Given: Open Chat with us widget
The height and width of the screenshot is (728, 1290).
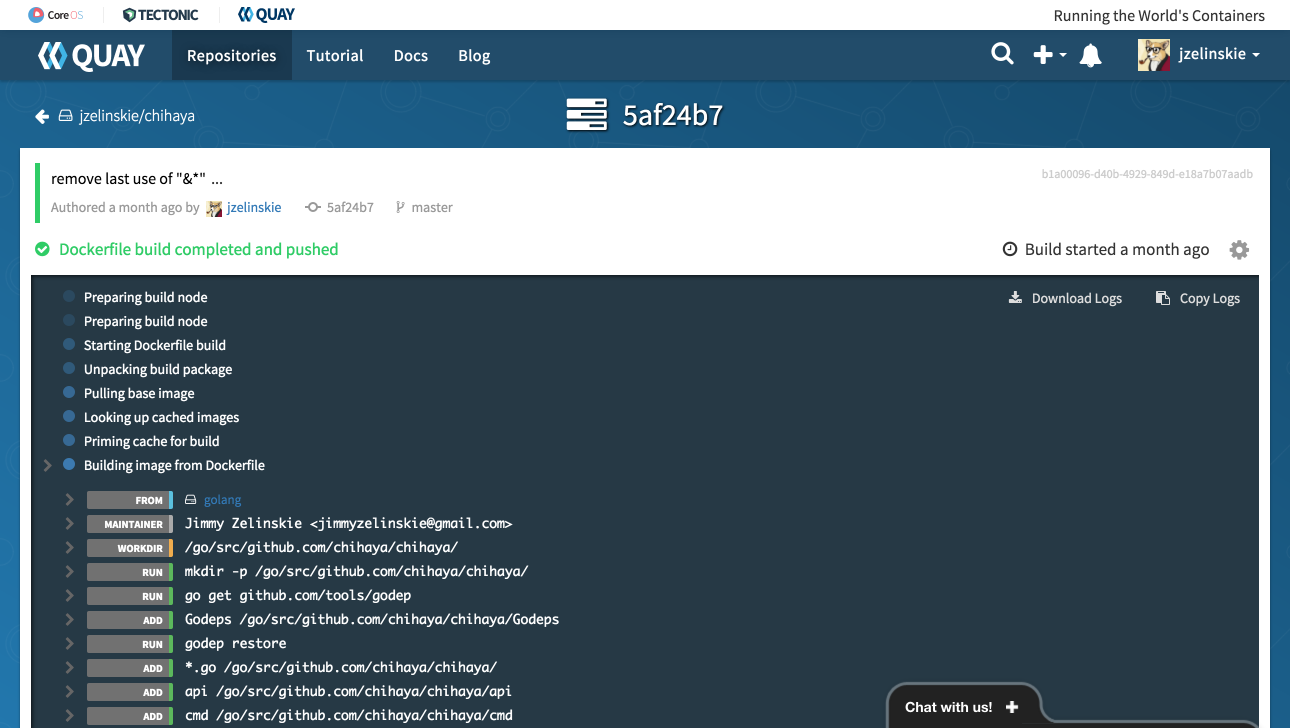Looking at the screenshot, I should [x=961, y=707].
